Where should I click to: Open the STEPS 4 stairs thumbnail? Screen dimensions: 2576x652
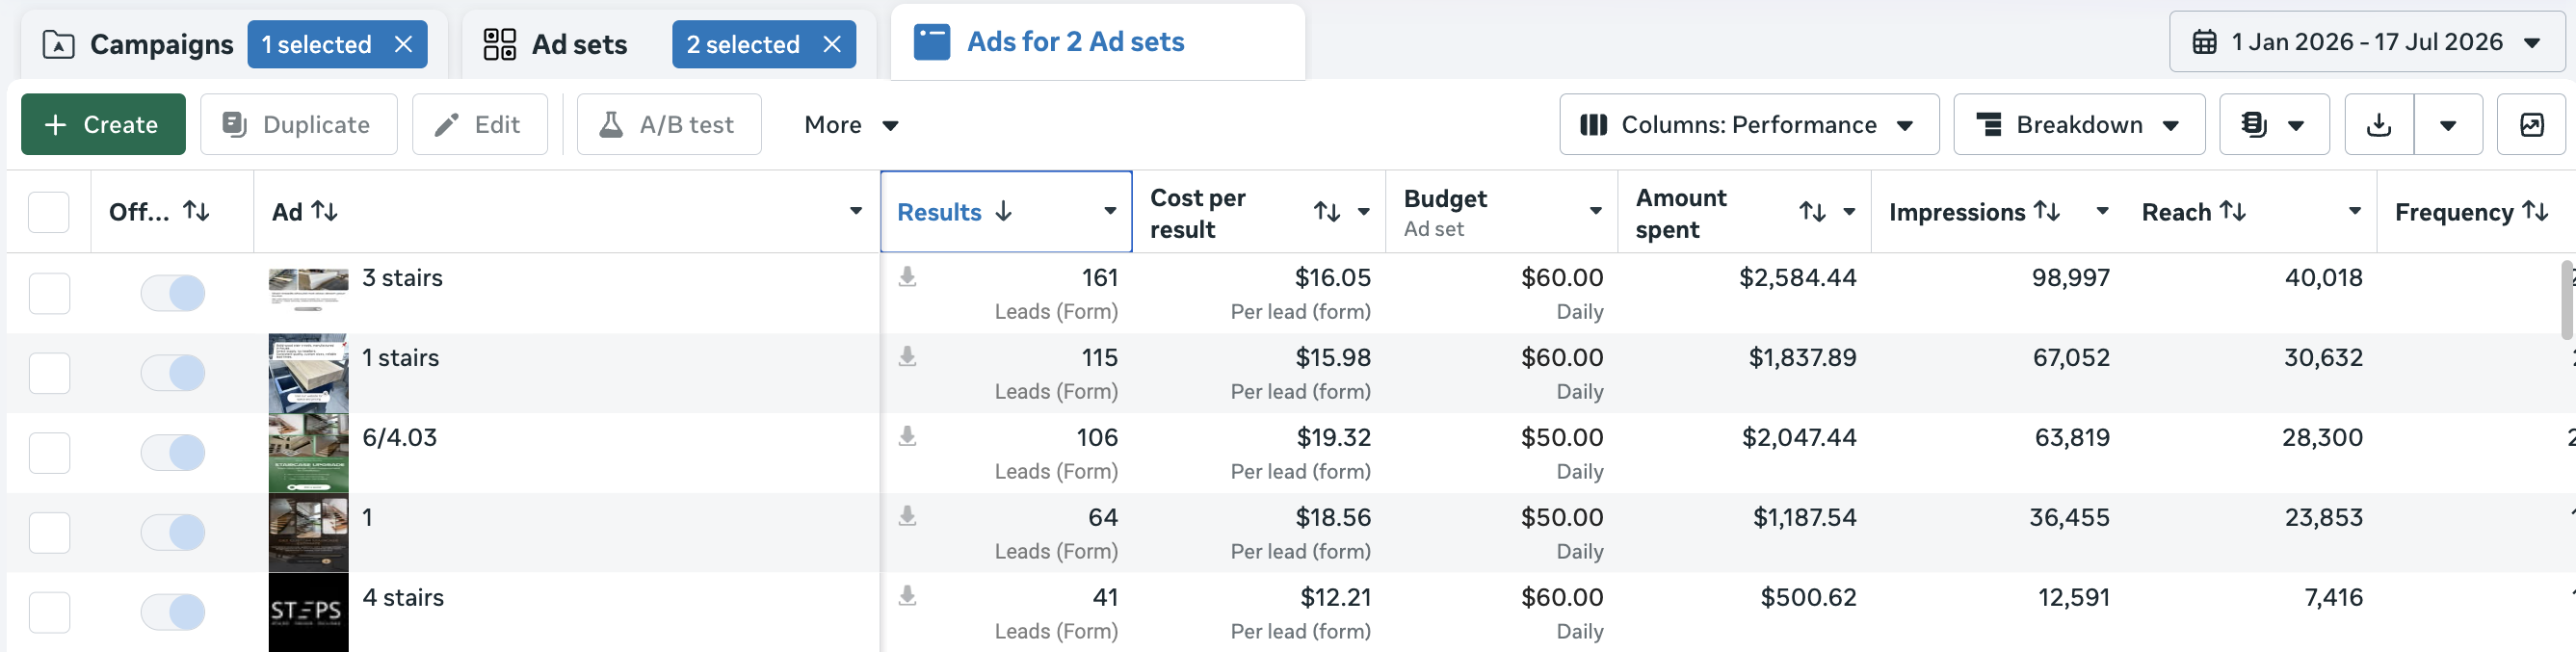coord(308,612)
